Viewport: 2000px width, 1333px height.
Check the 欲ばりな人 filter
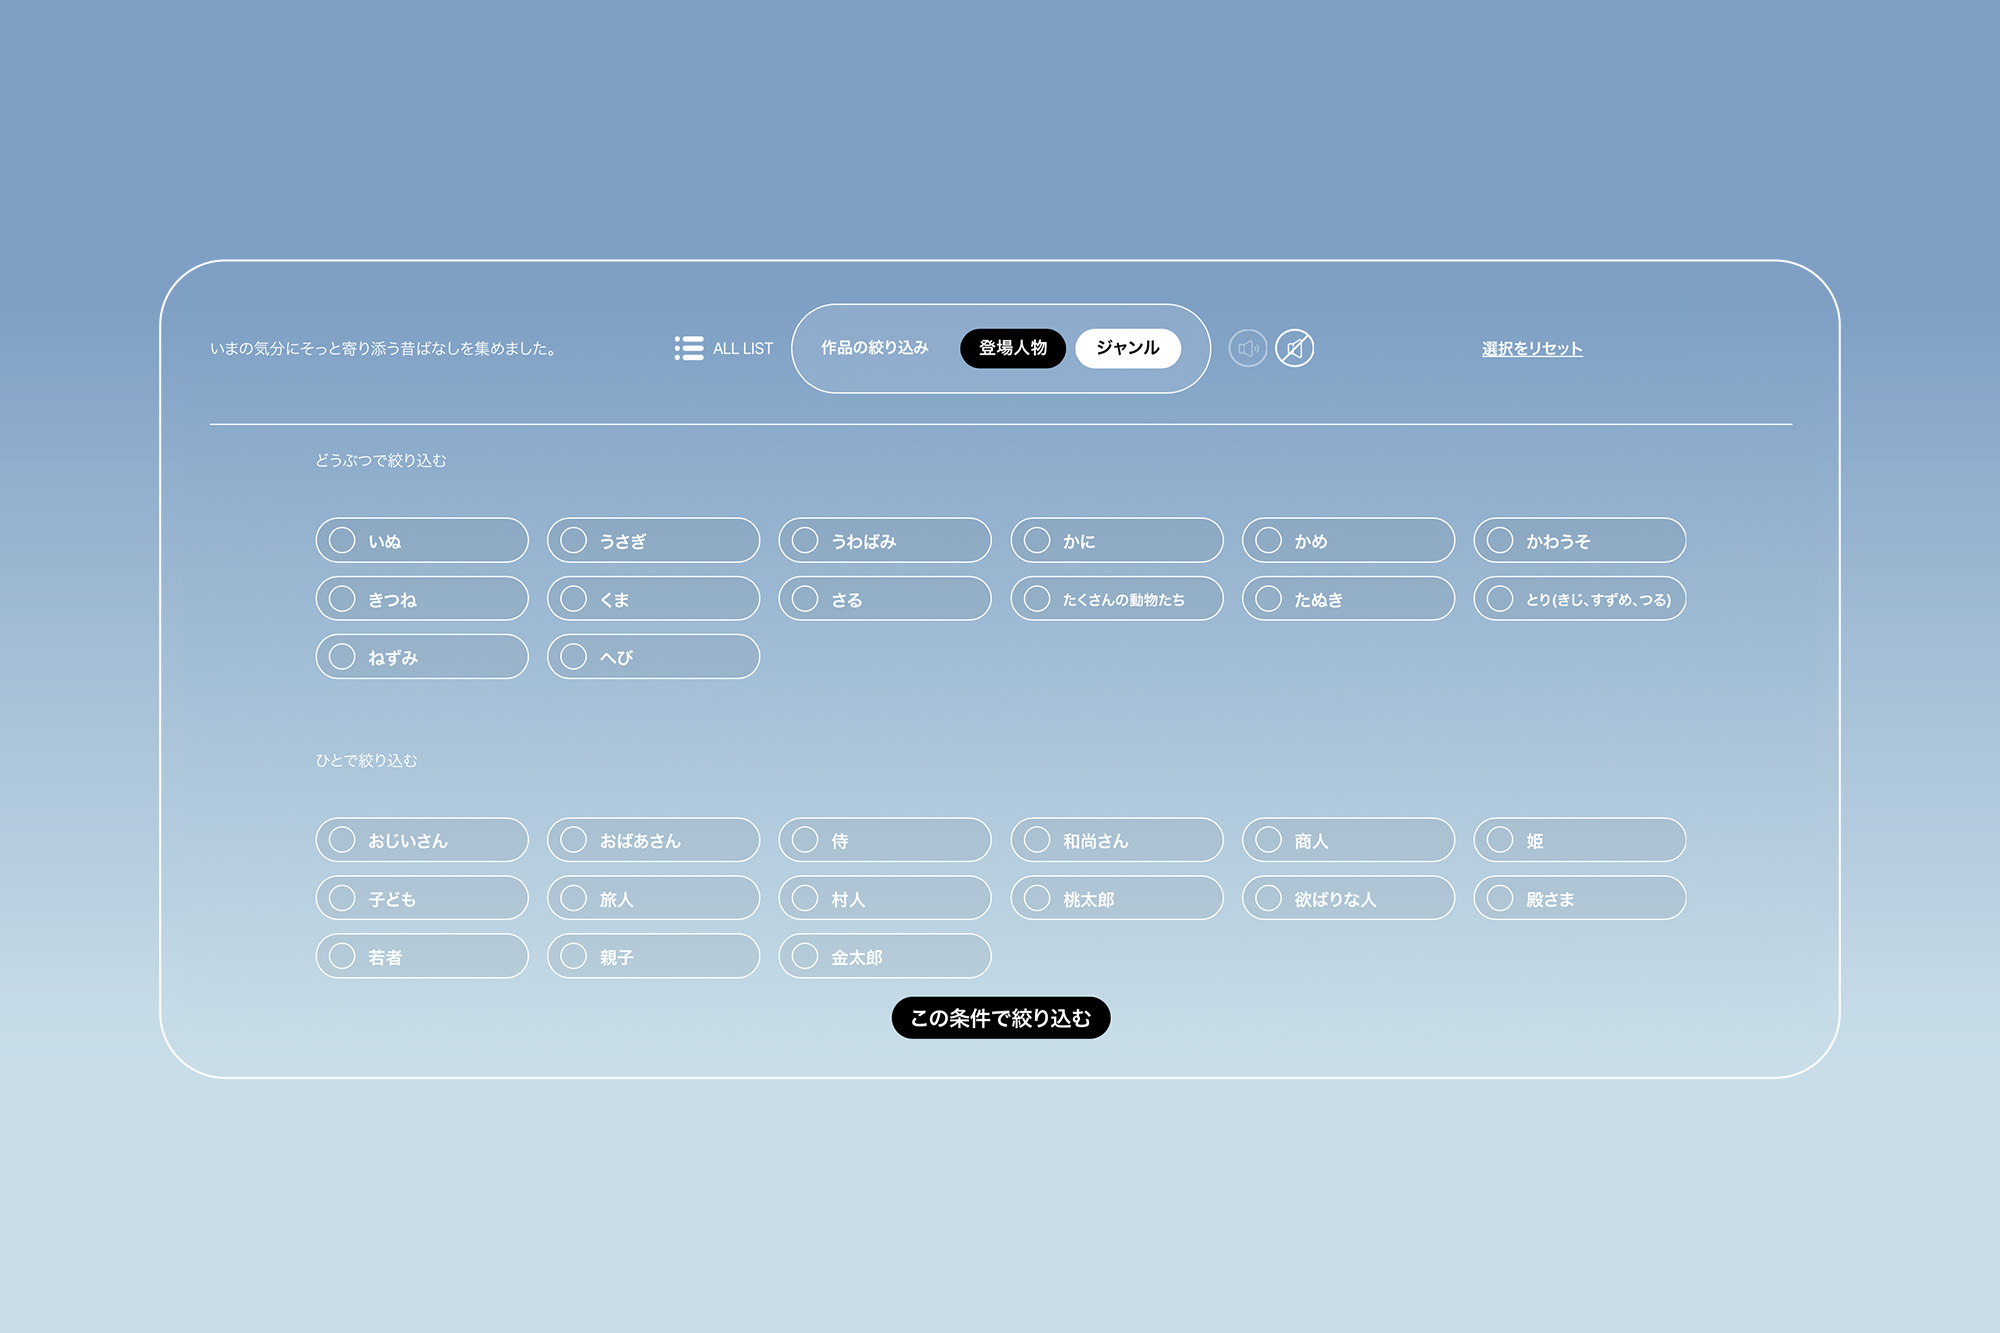point(1347,898)
